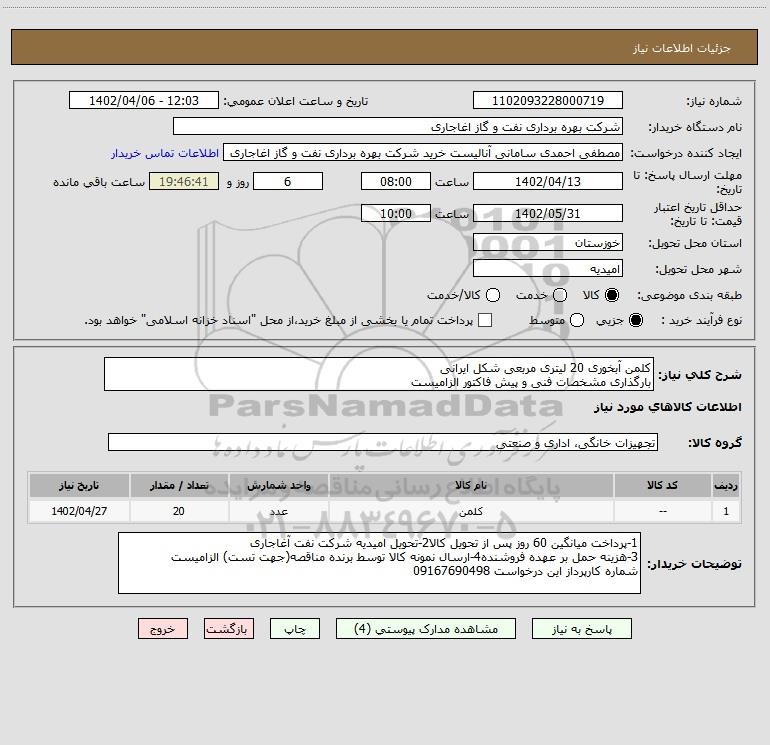Click the announcement date field 1402/04/06 - 12:03
The width and height of the screenshot is (770, 745).
tap(144, 100)
